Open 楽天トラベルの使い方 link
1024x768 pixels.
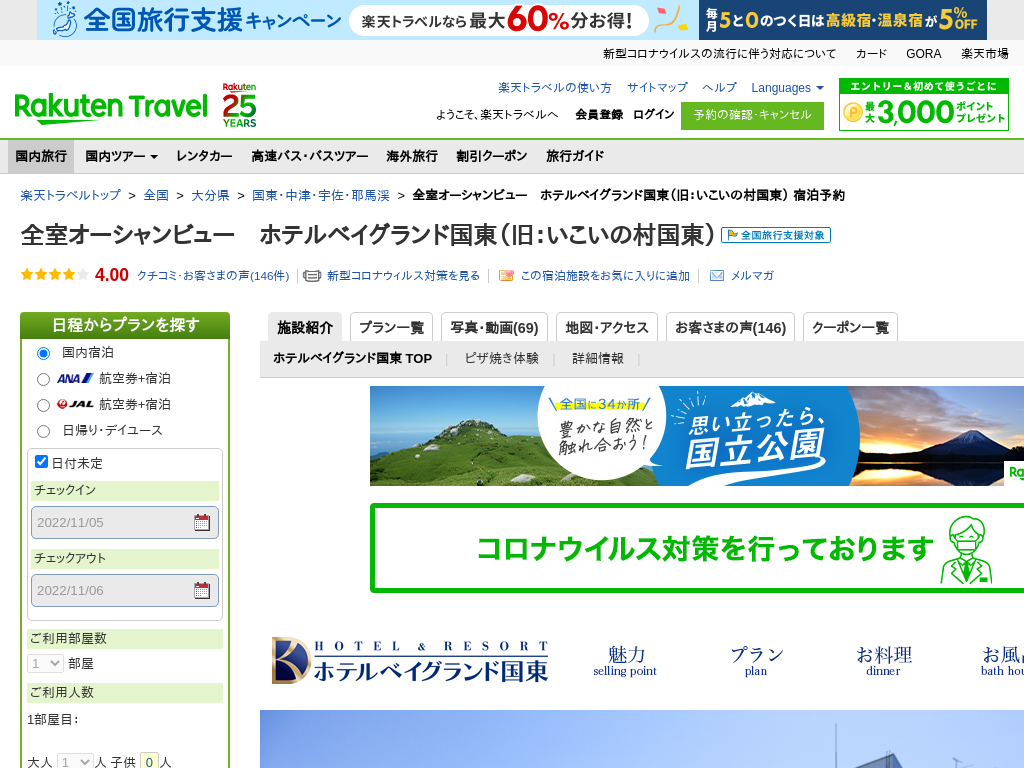coord(554,88)
